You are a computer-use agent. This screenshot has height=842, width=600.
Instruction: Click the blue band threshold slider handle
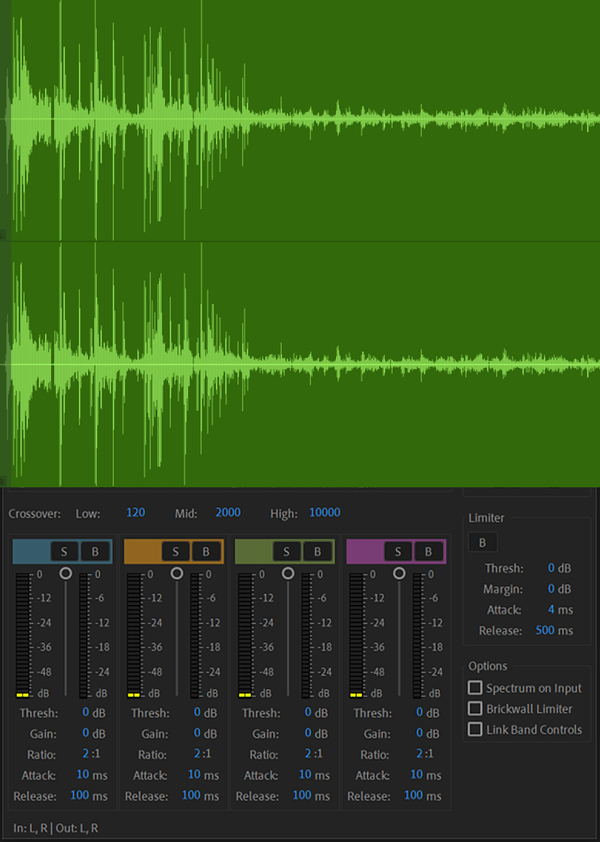click(66, 573)
